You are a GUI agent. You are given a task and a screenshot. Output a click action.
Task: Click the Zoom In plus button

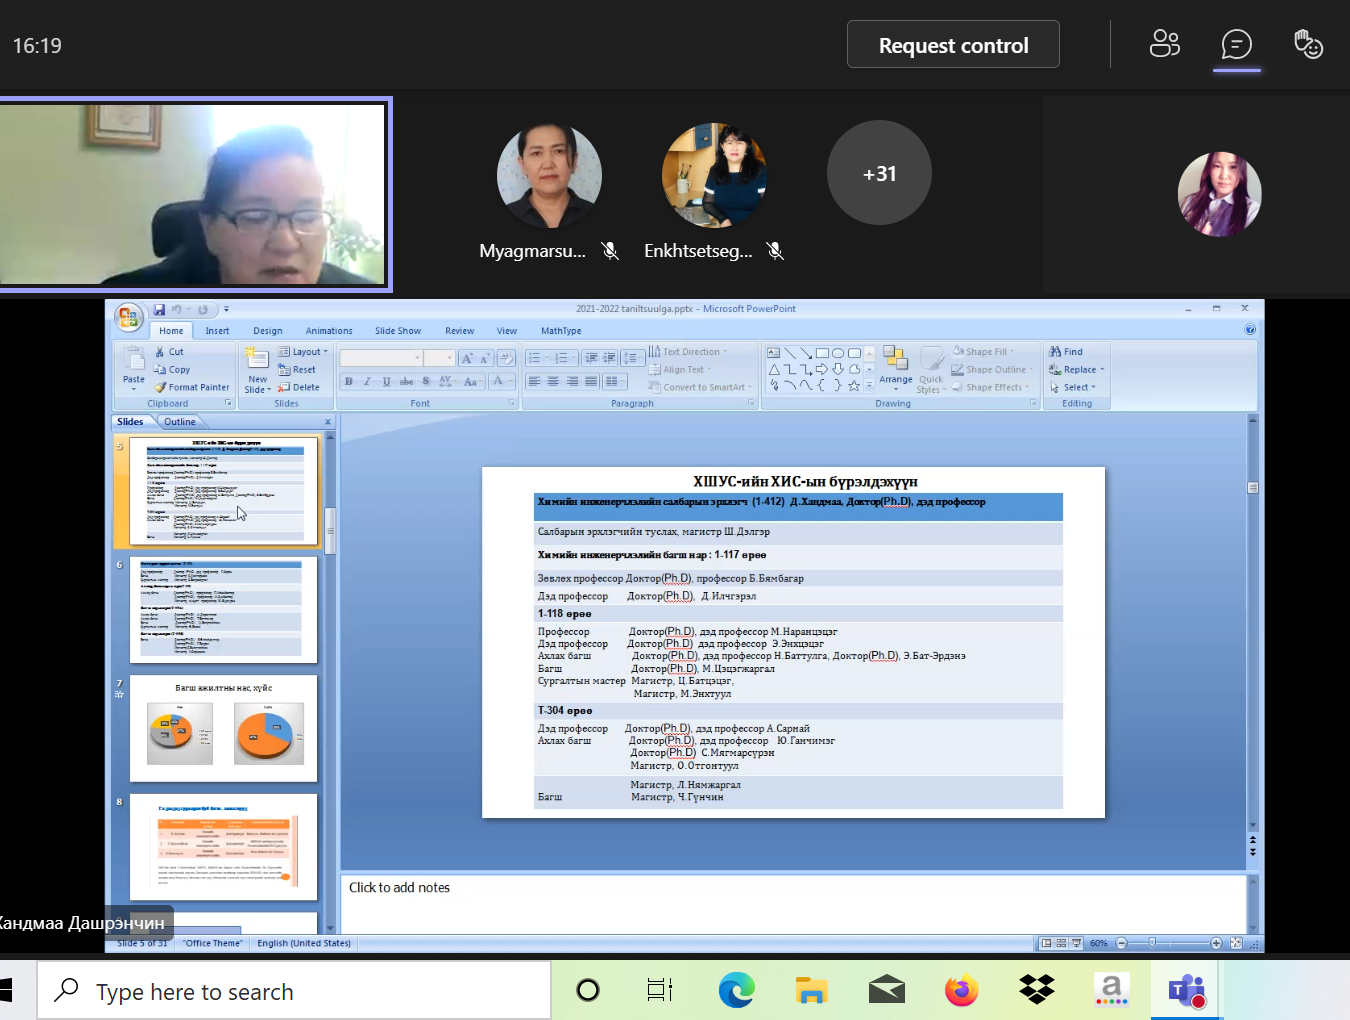tap(1216, 943)
